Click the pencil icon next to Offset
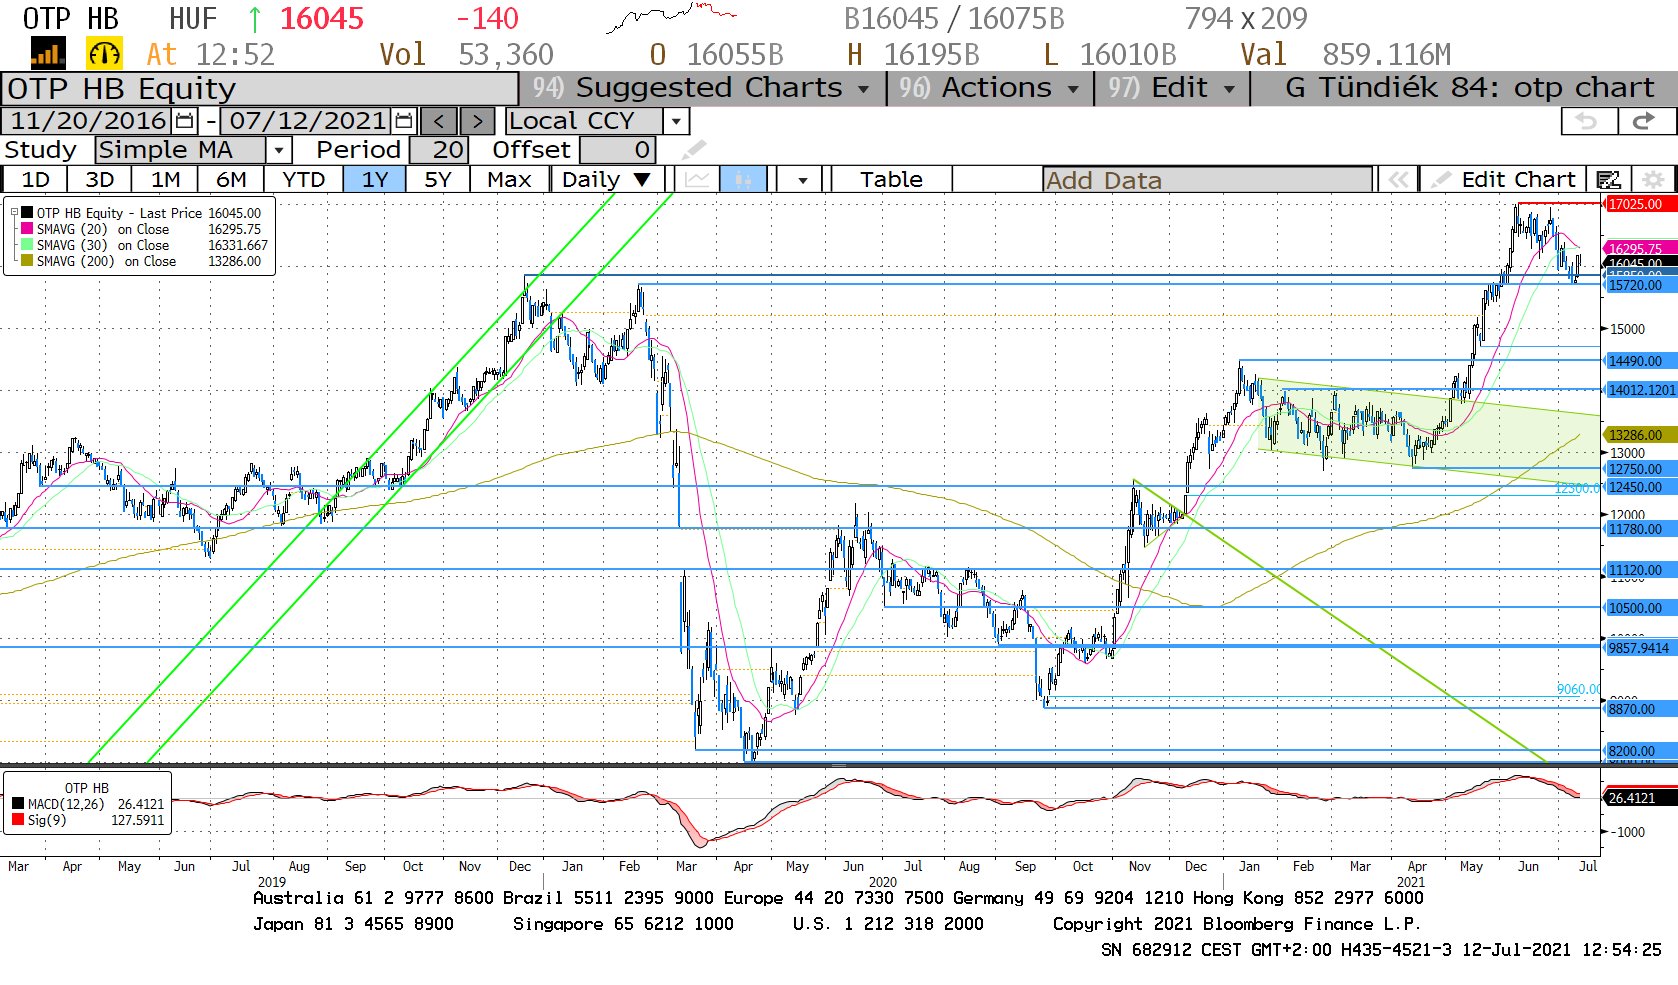 click(x=693, y=150)
